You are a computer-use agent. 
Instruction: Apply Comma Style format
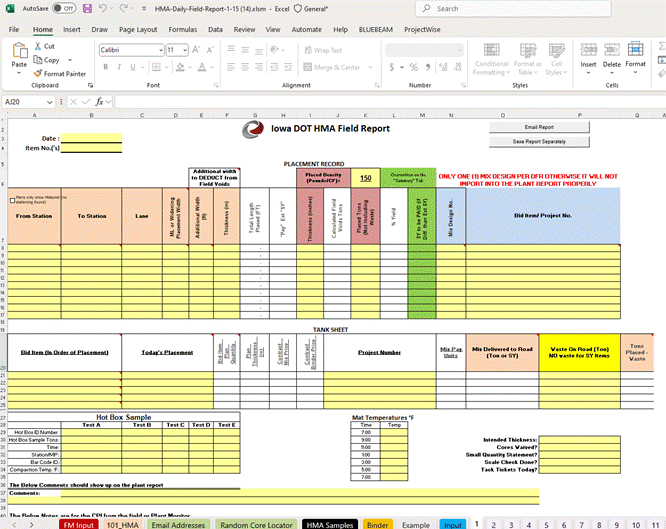pyautogui.click(x=428, y=67)
